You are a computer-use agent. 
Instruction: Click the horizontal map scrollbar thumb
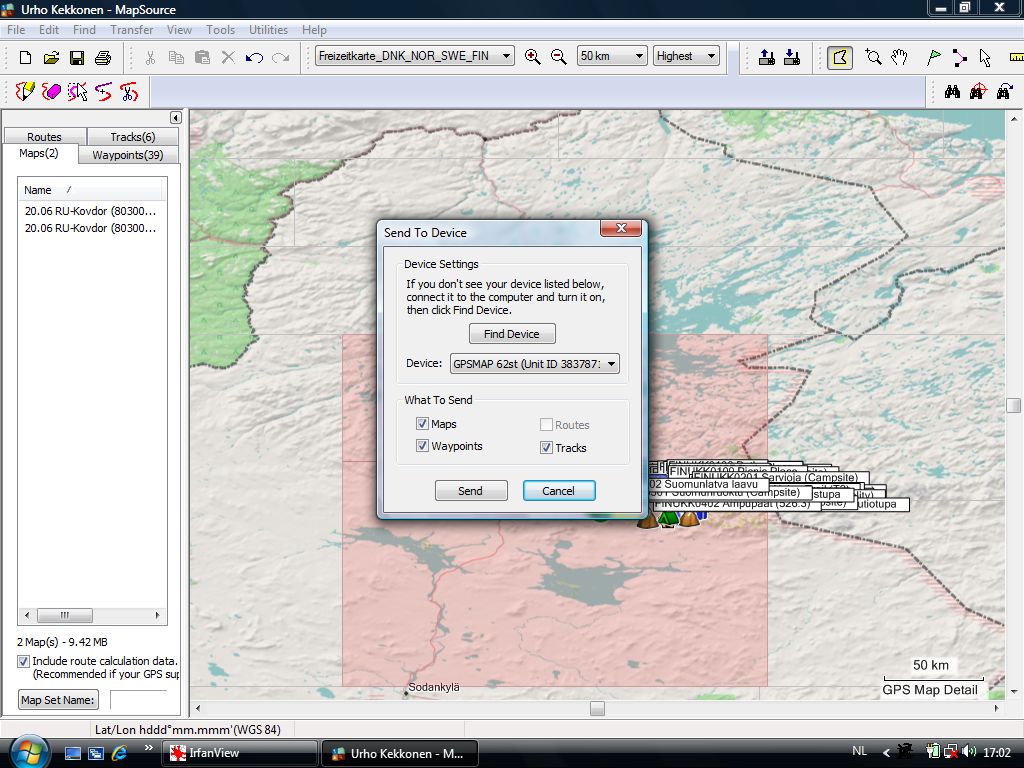click(x=597, y=708)
